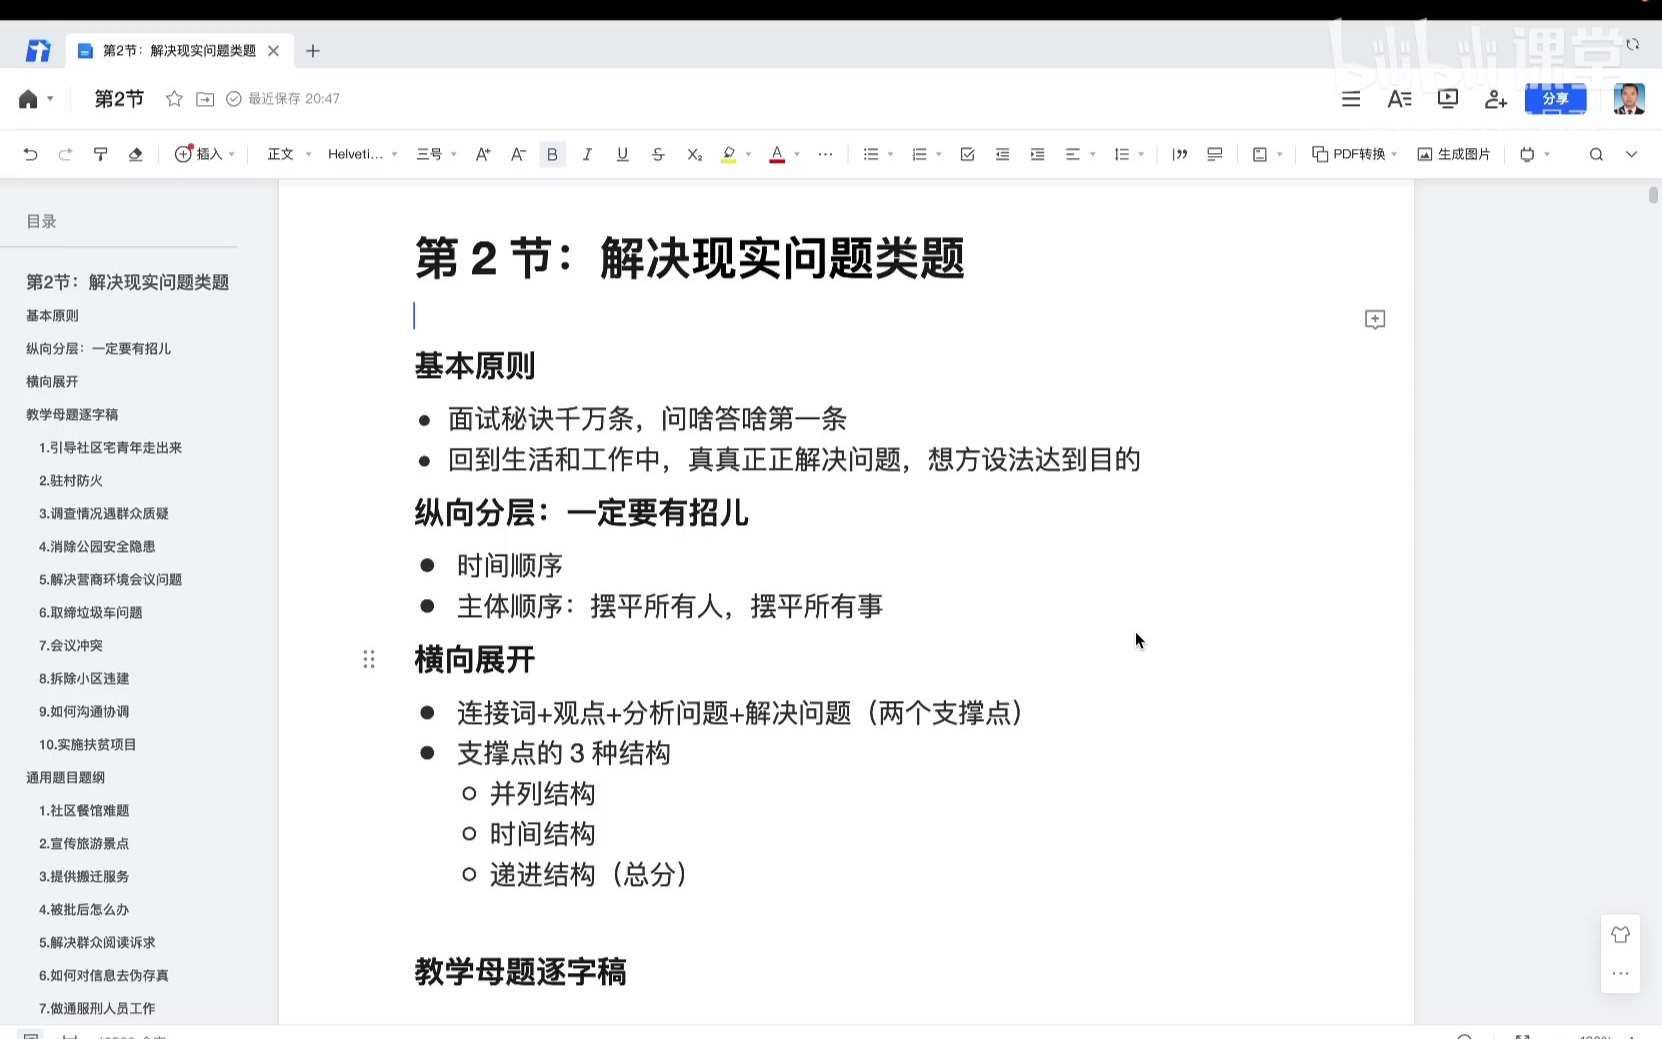Expand the font color dropdown arrow

797,154
